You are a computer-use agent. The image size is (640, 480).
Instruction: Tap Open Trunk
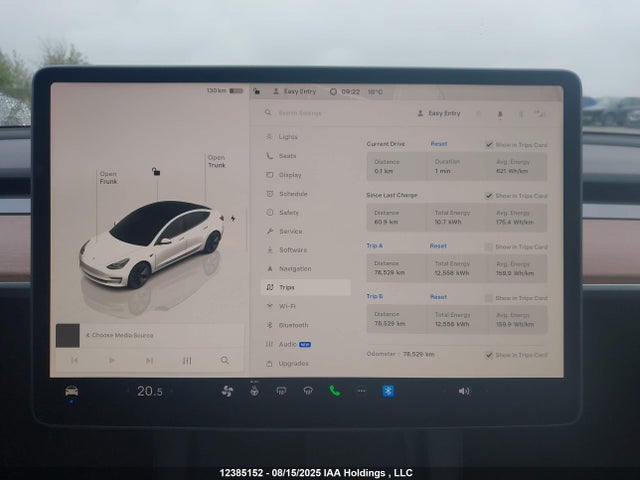point(216,161)
